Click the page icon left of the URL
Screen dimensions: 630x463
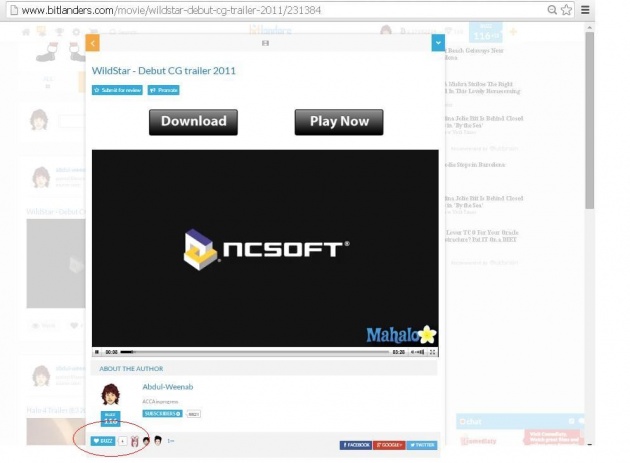(x=14, y=10)
